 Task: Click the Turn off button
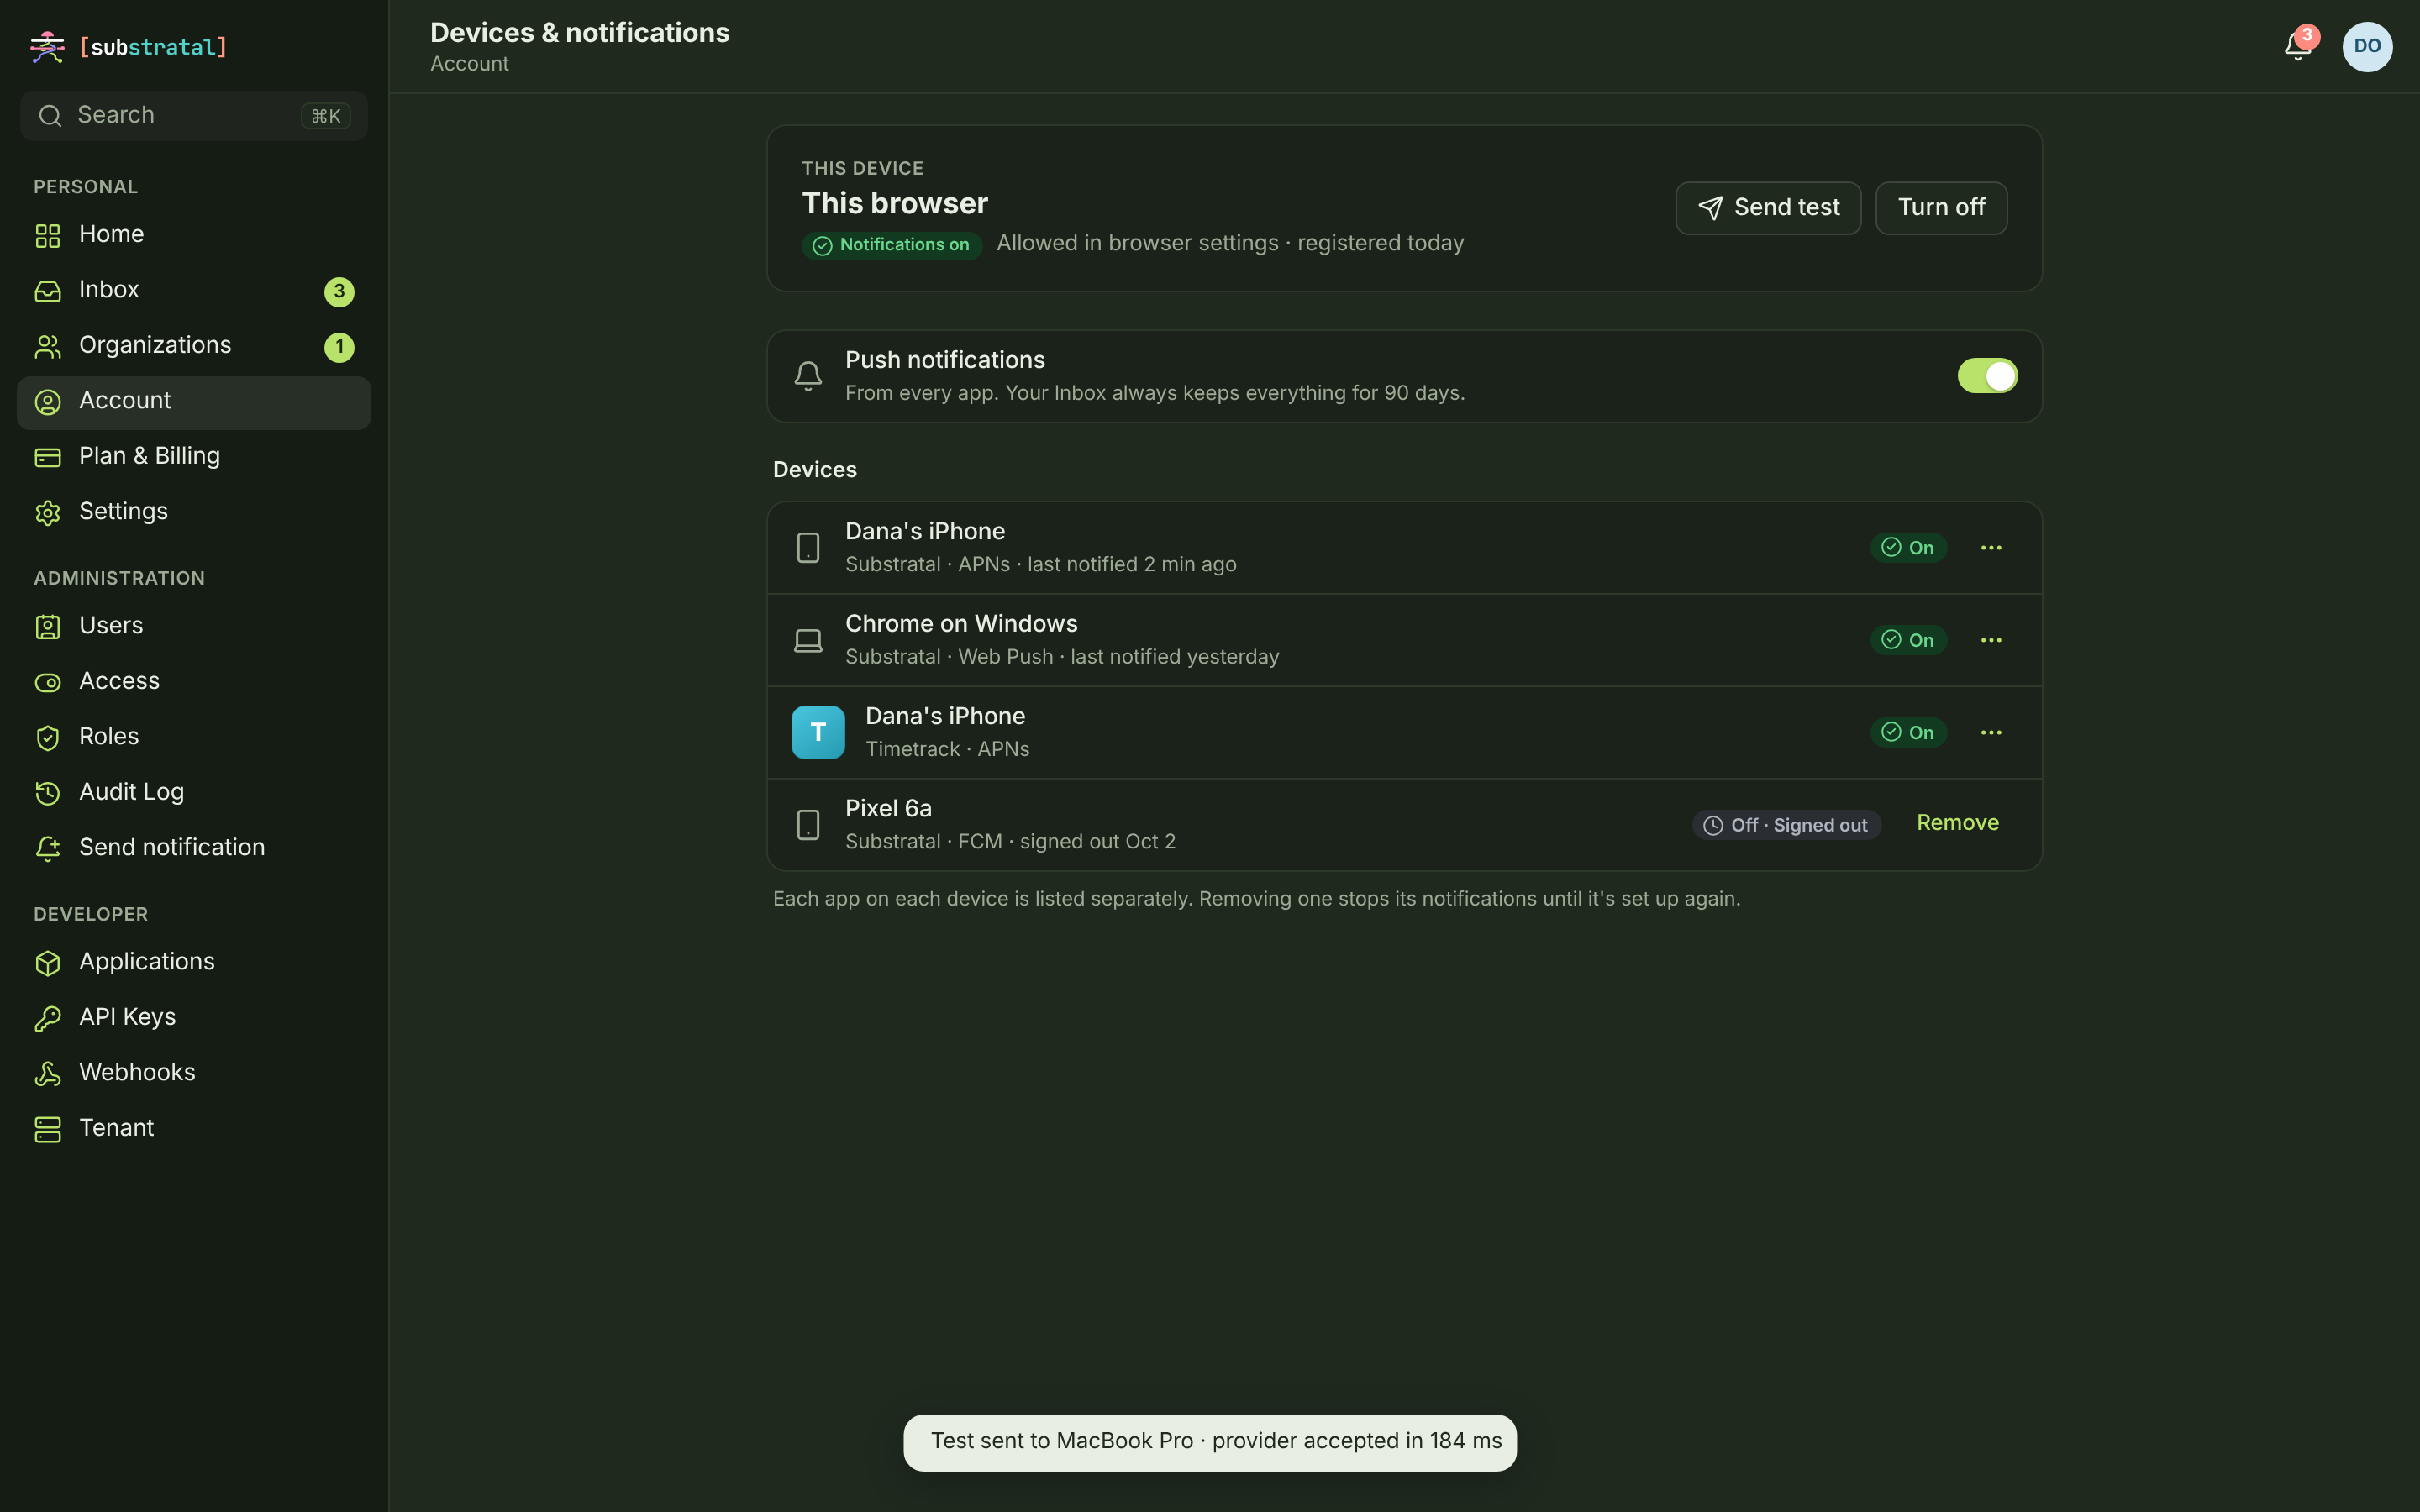1941,208
